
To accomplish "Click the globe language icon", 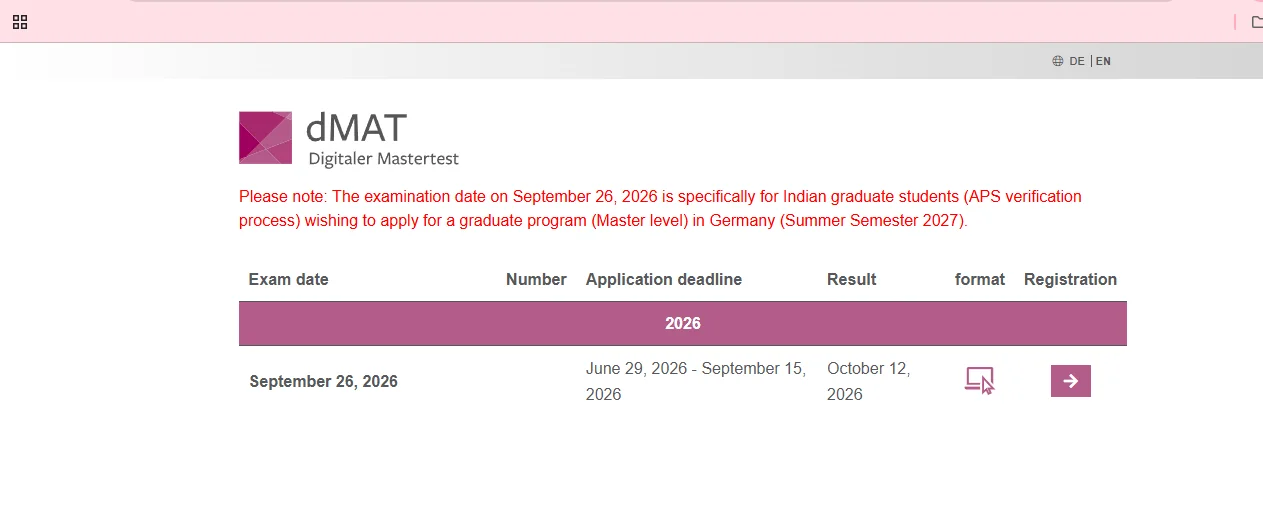I will click(1058, 61).
